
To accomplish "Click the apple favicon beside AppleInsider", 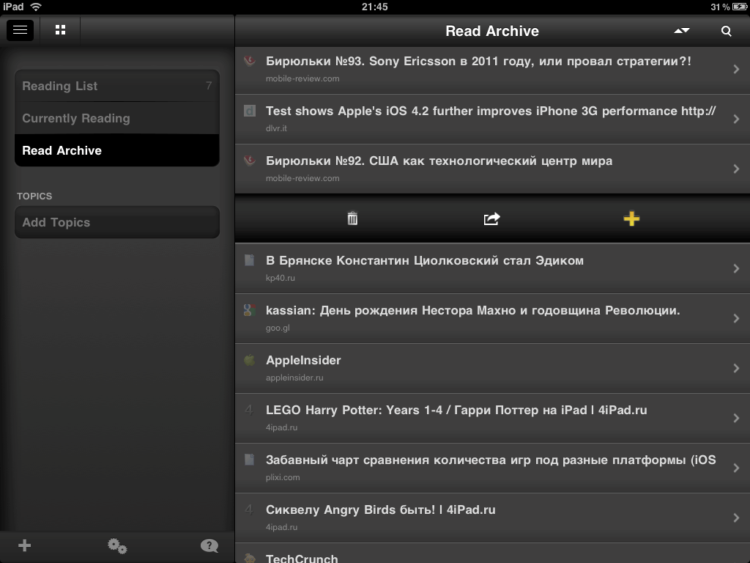I will coord(249,360).
